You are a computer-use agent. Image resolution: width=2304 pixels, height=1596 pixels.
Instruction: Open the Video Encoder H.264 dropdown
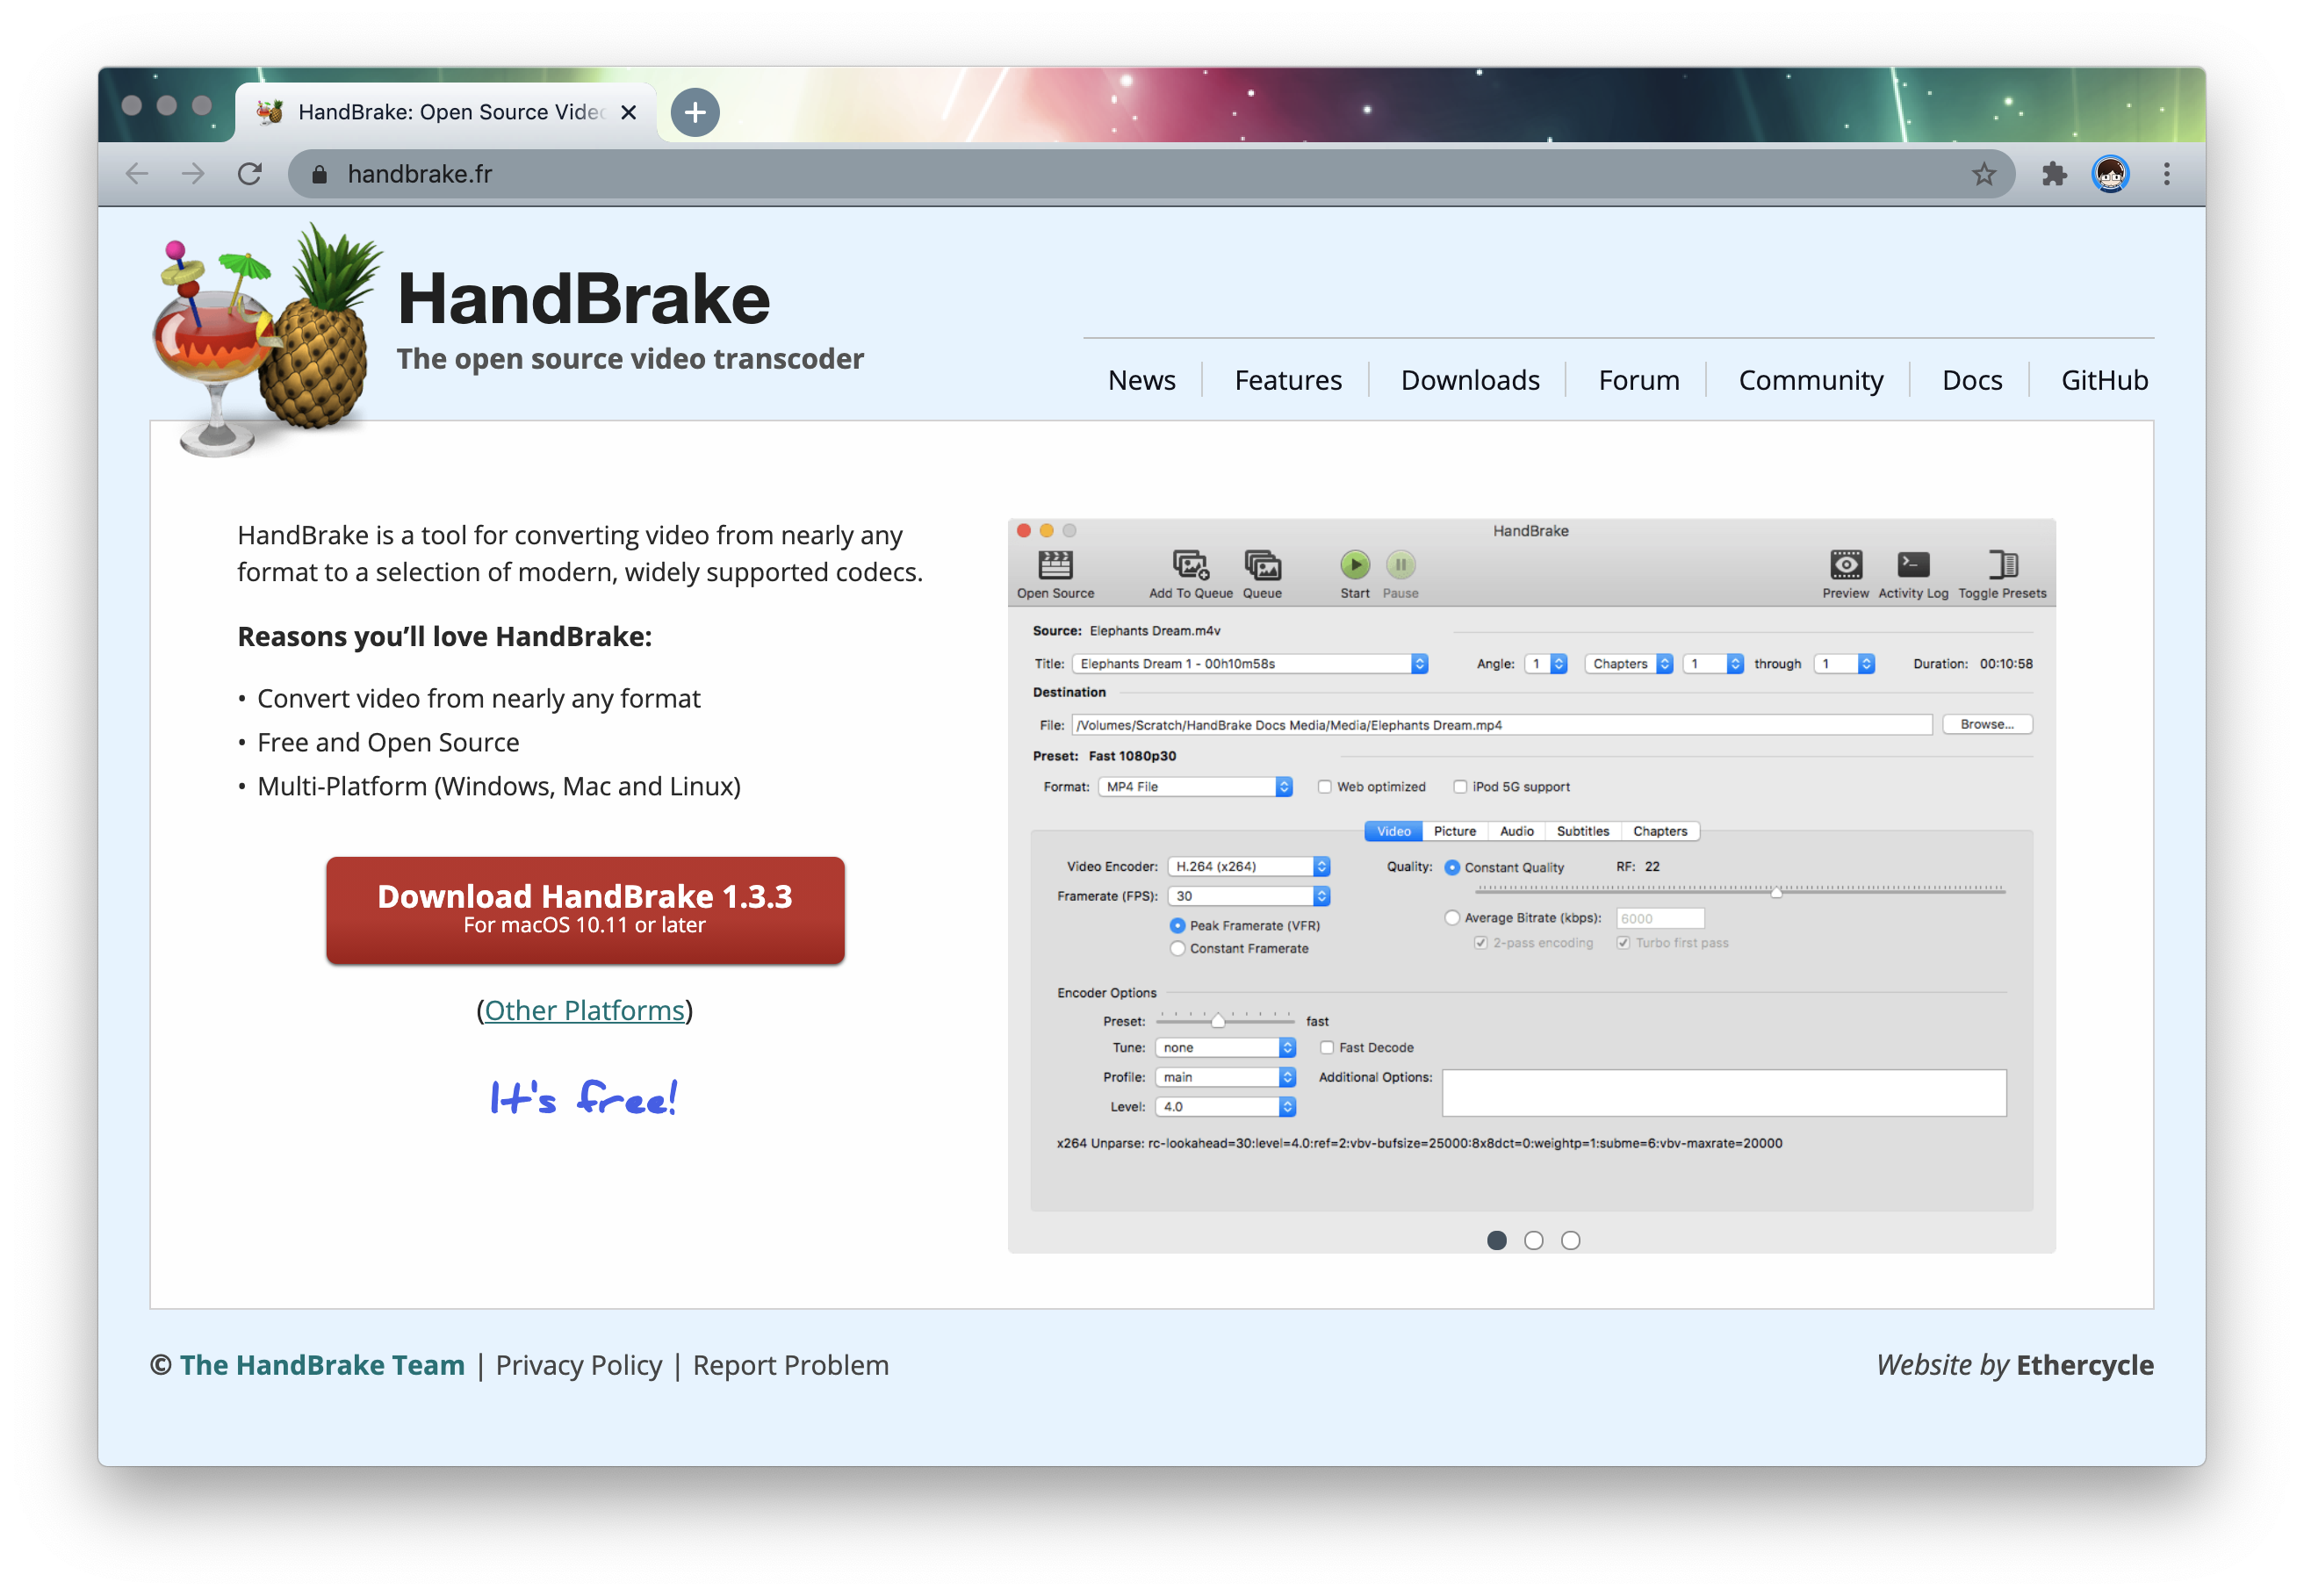click(x=1248, y=866)
